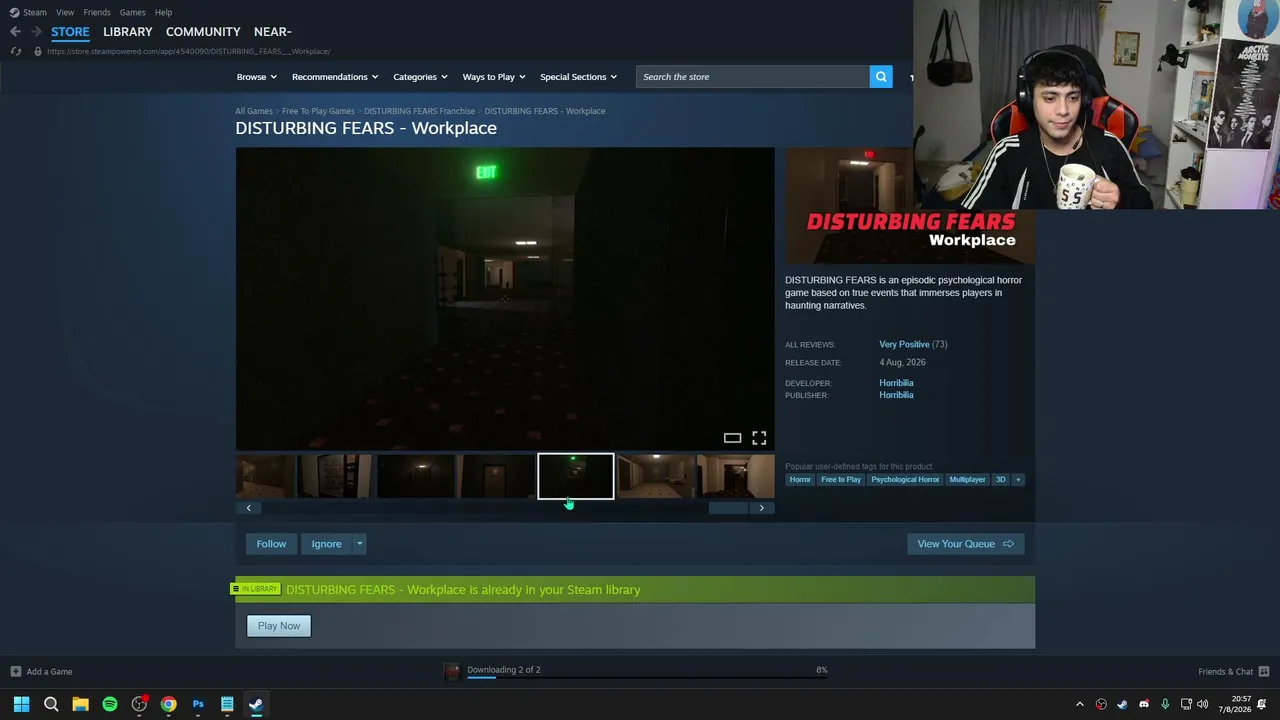The width and height of the screenshot is (1280, 720).
Task: Switch to the LIBRARY tab
Action: click(x=128, y=32)
